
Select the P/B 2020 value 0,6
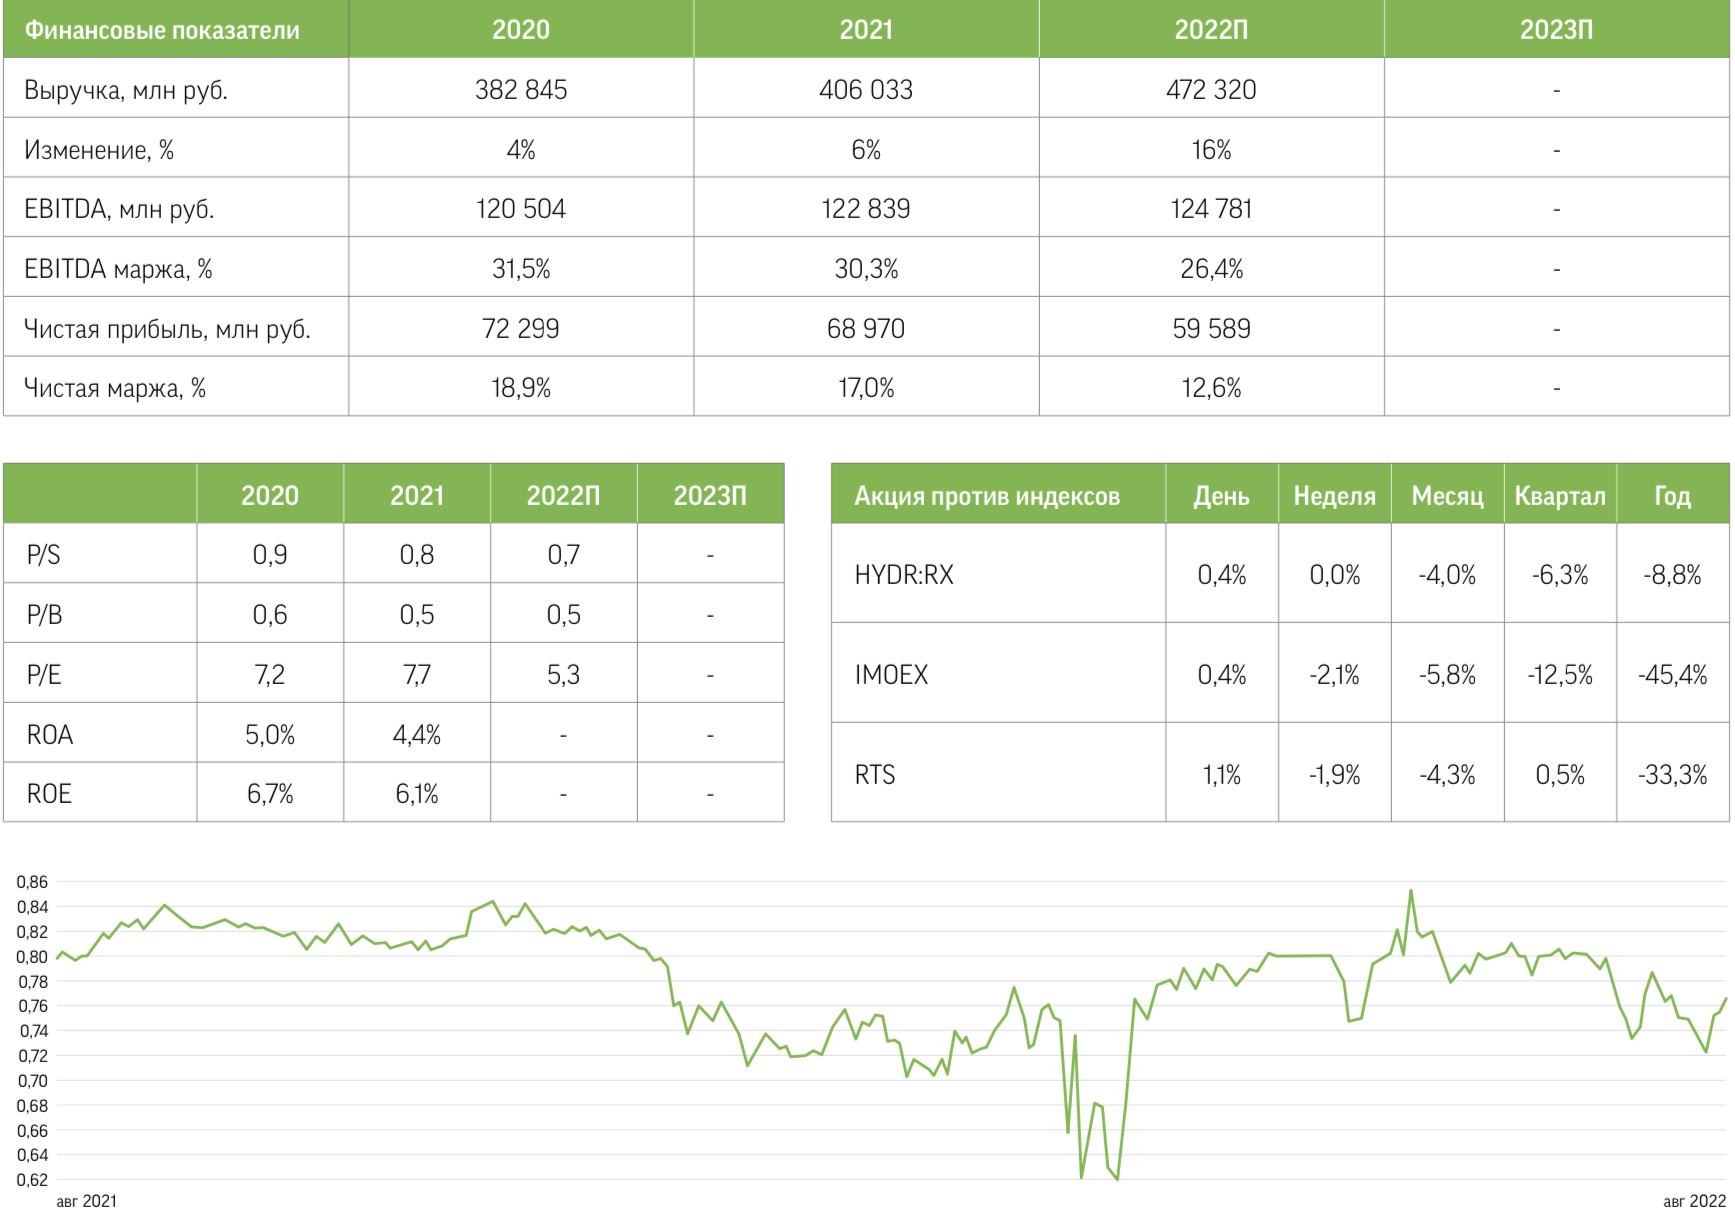(x=270, y=615)
